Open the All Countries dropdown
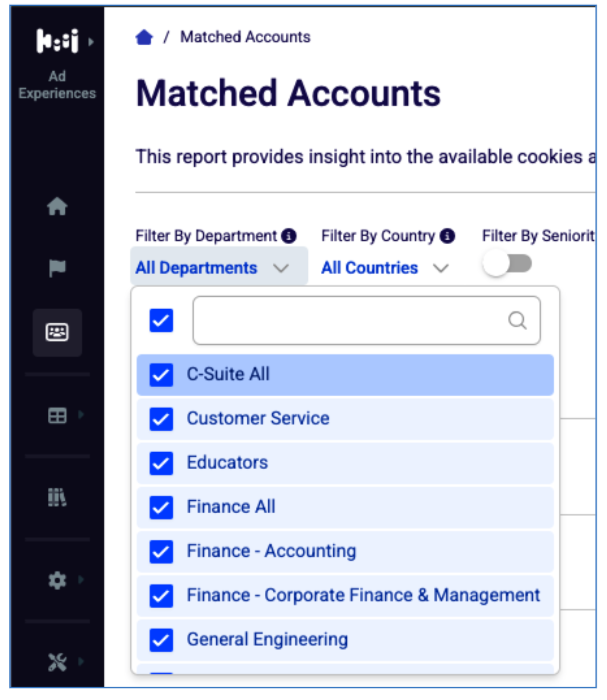The image size is (607, 700). pos(385,268)
